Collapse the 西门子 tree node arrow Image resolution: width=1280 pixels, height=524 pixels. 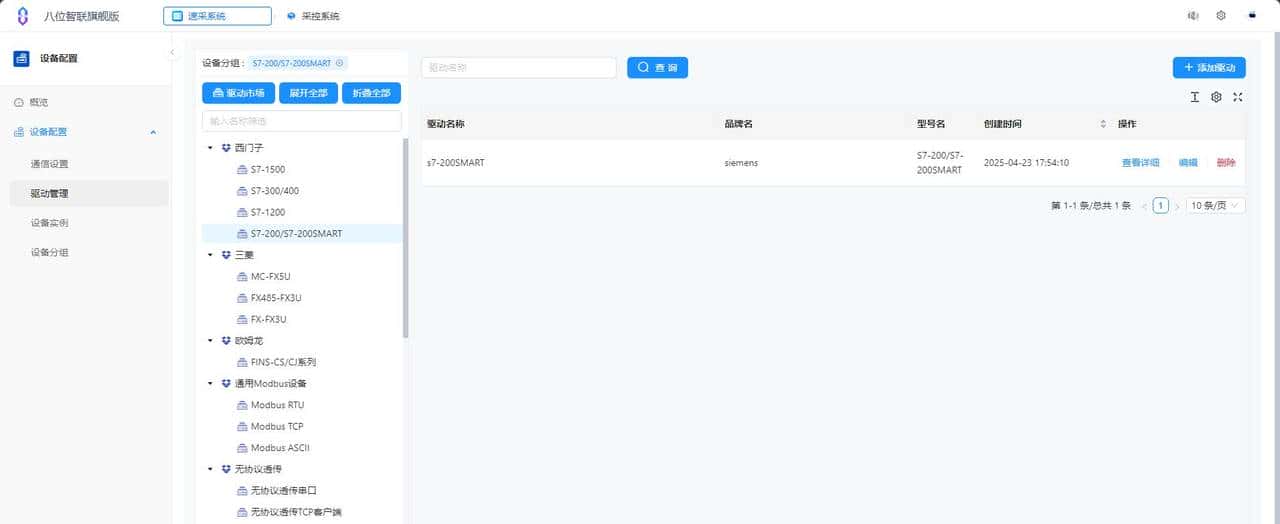click(210, 148)
